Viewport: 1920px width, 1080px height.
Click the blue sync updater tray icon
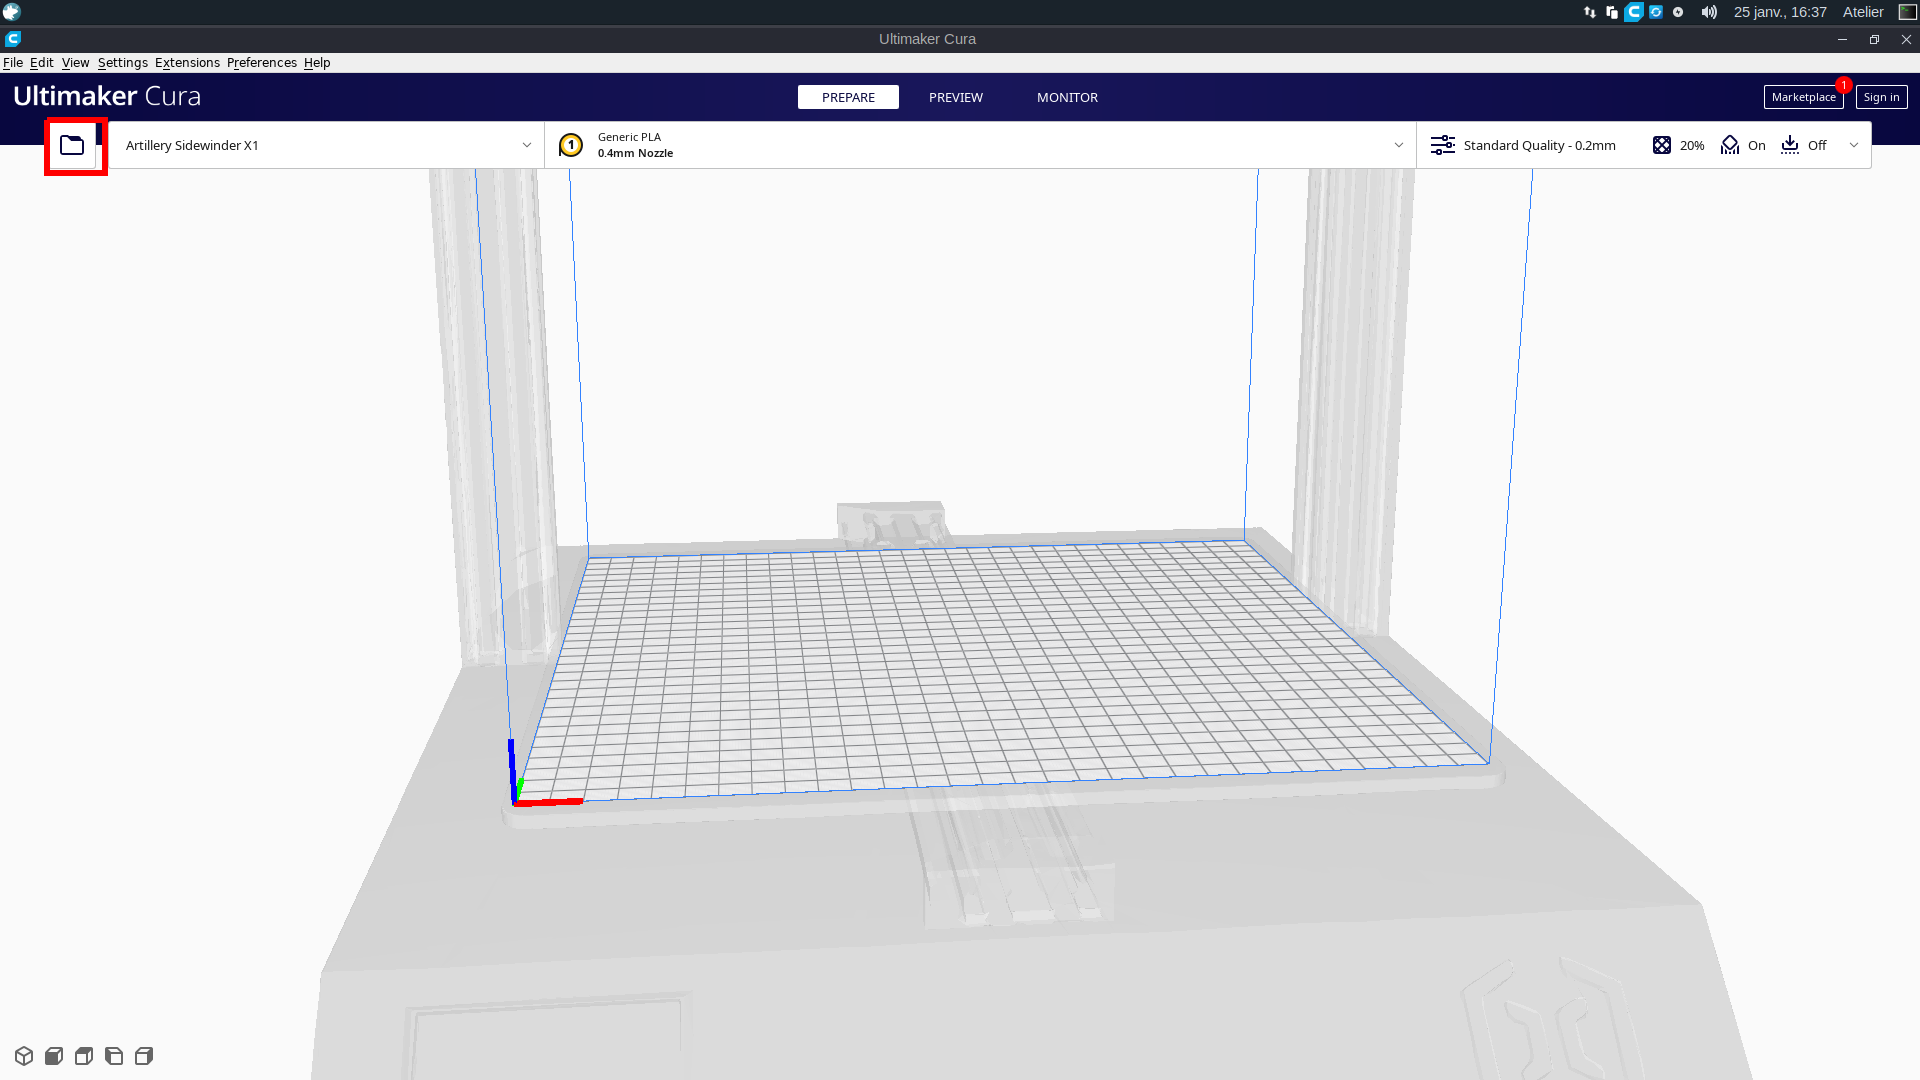tap(1656, 12)
